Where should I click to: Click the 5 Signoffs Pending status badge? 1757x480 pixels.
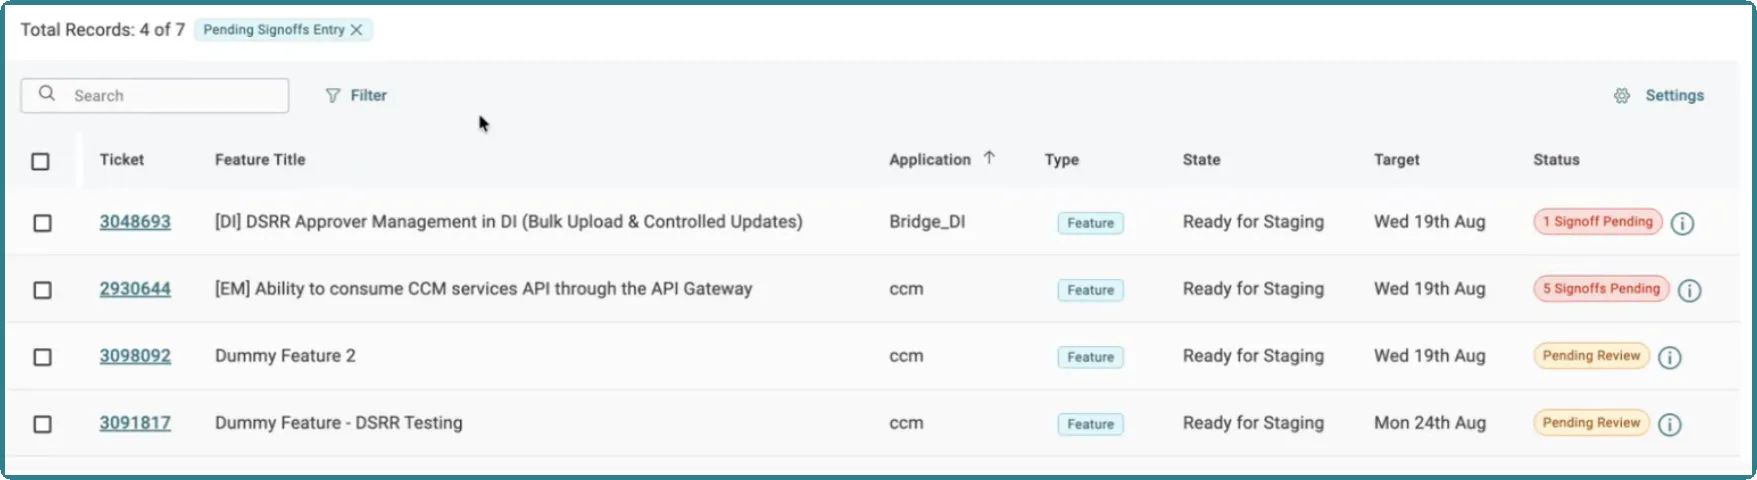[x=1601, y=289]
